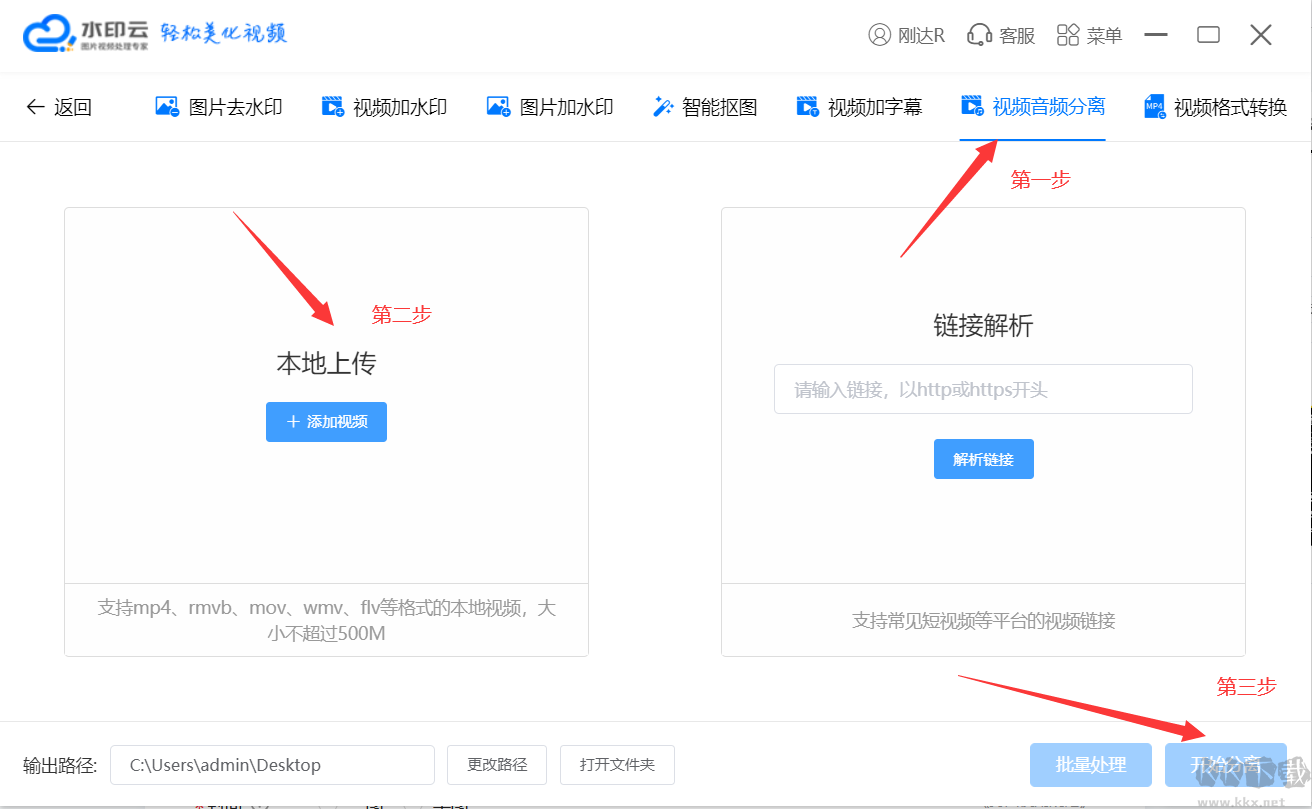Focus the link input field for http URLs

click(983, 389)
